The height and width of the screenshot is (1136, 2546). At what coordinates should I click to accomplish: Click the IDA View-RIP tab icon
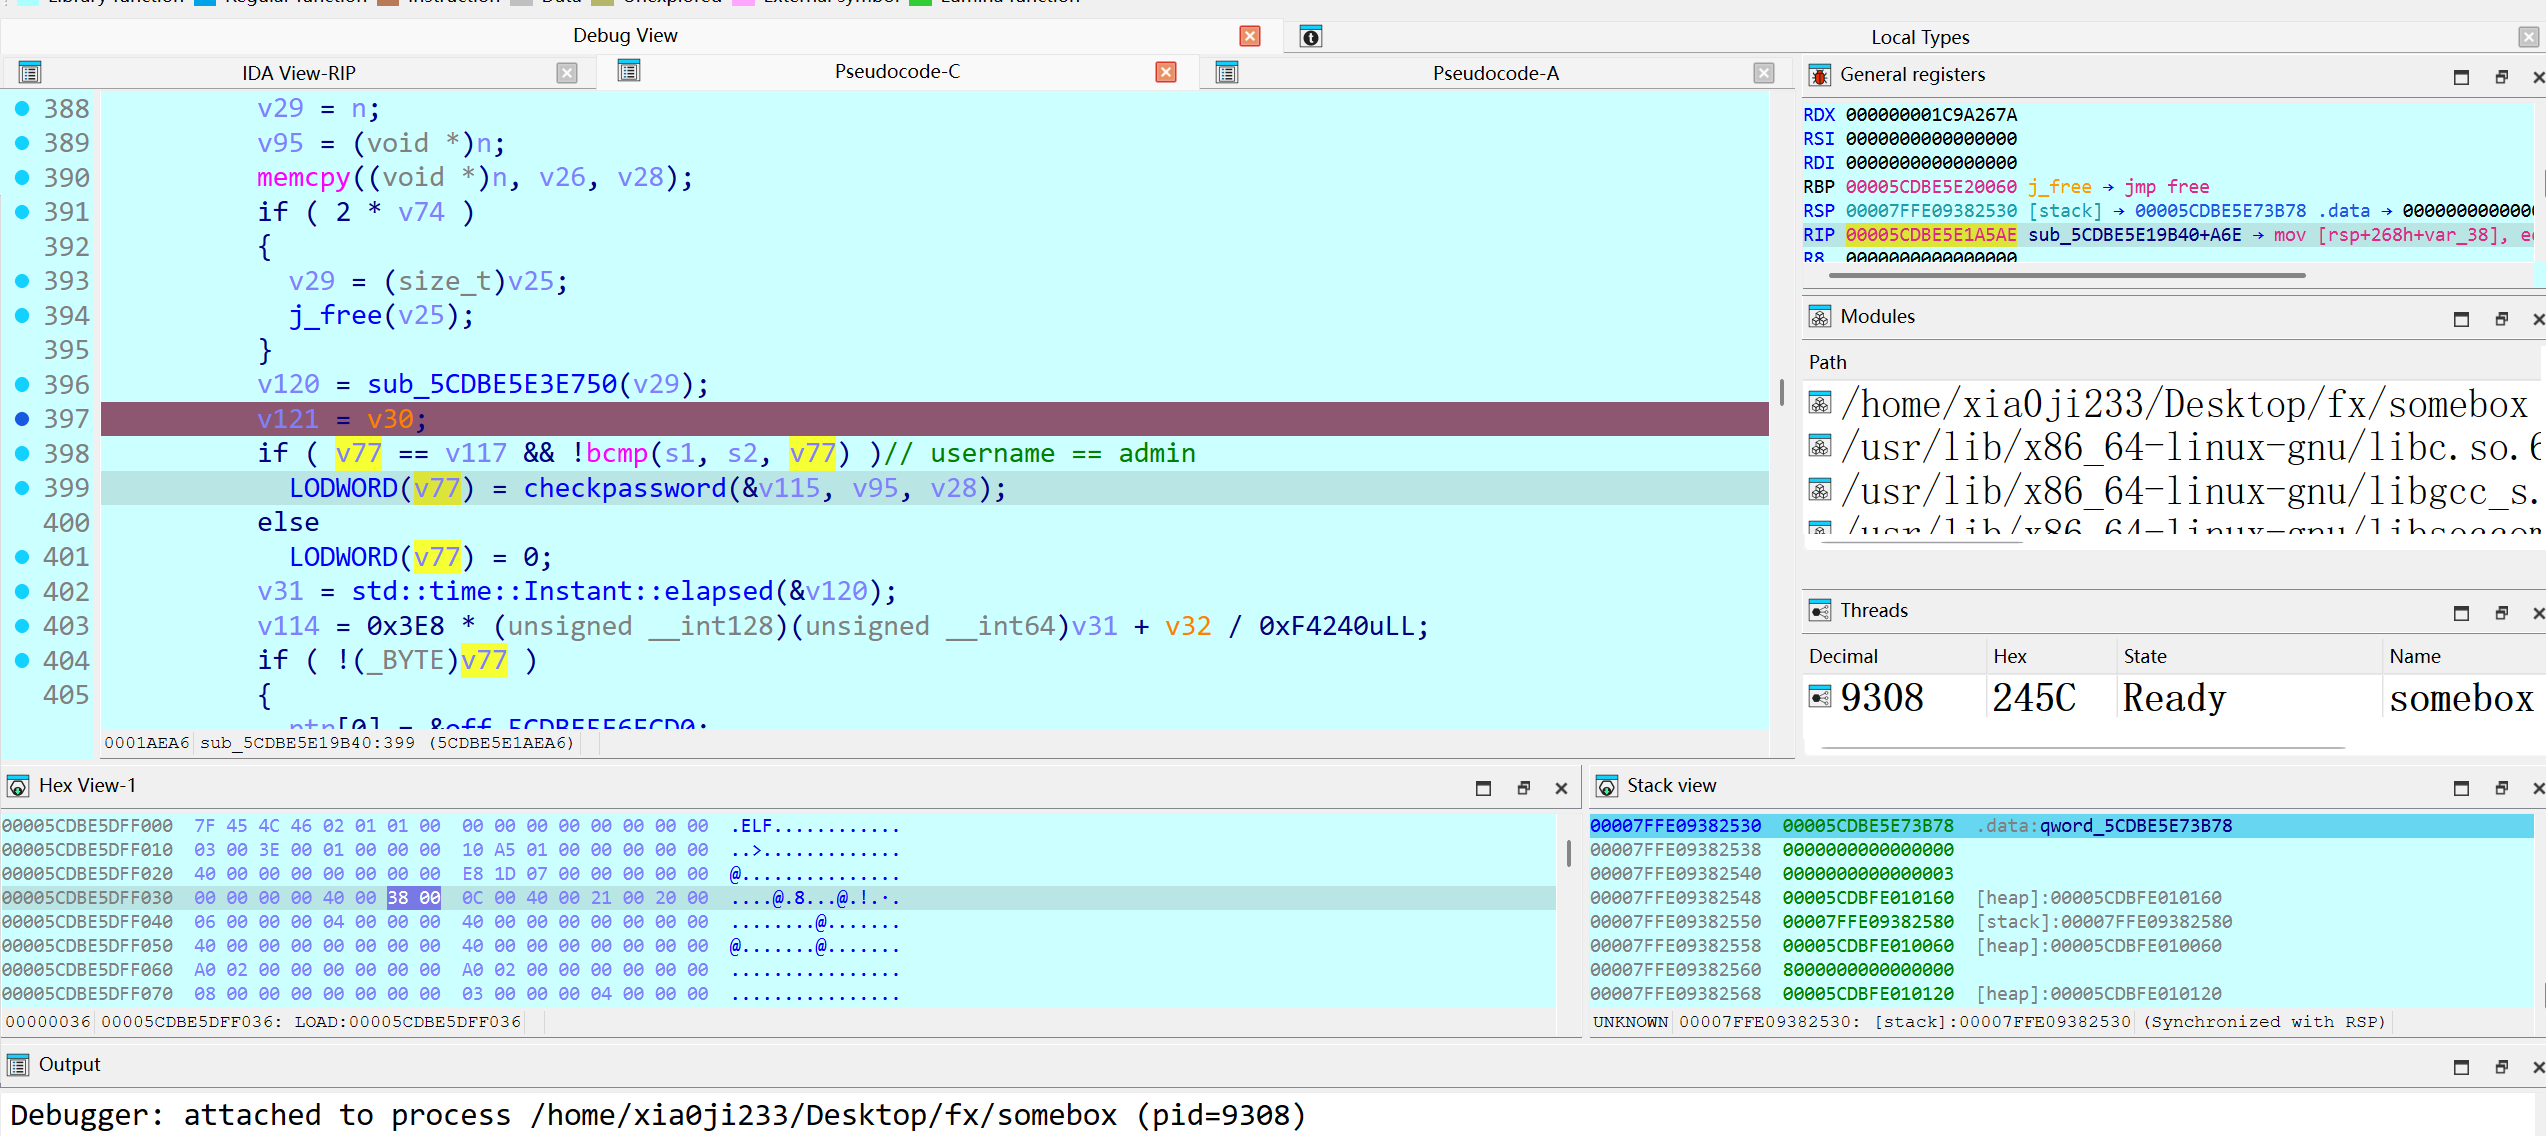(30, 73)
